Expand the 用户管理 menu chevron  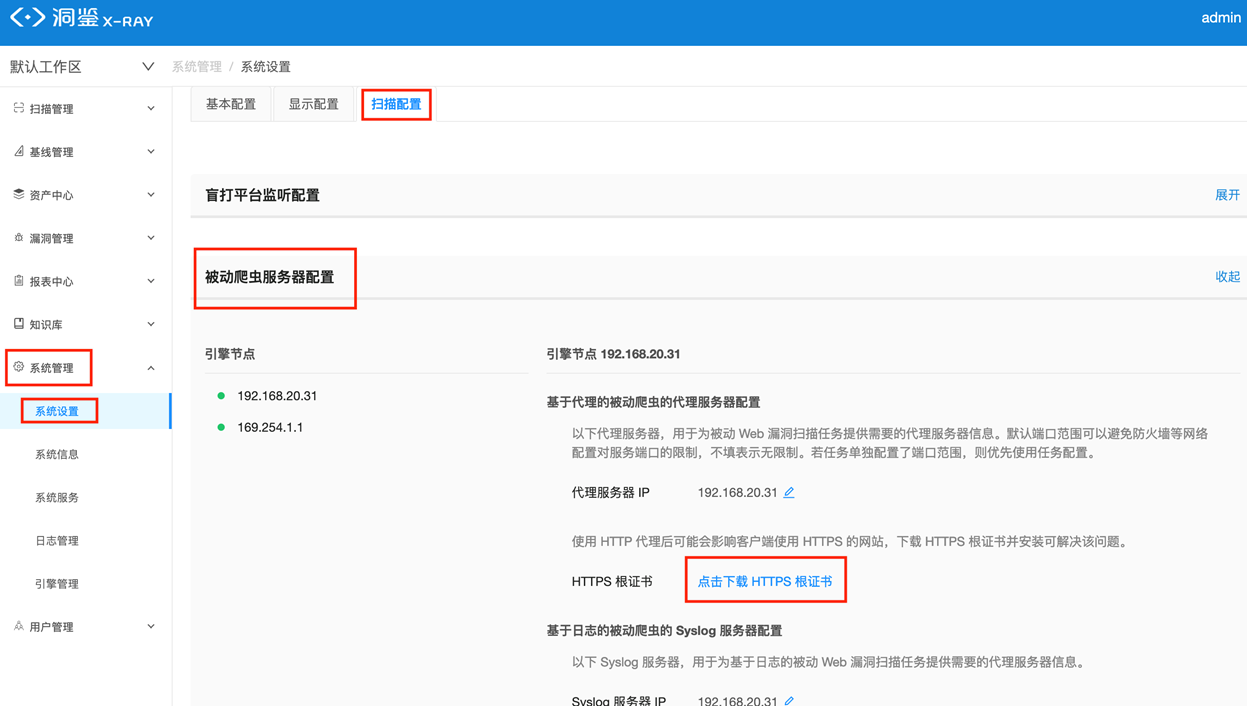pos(151,627)
